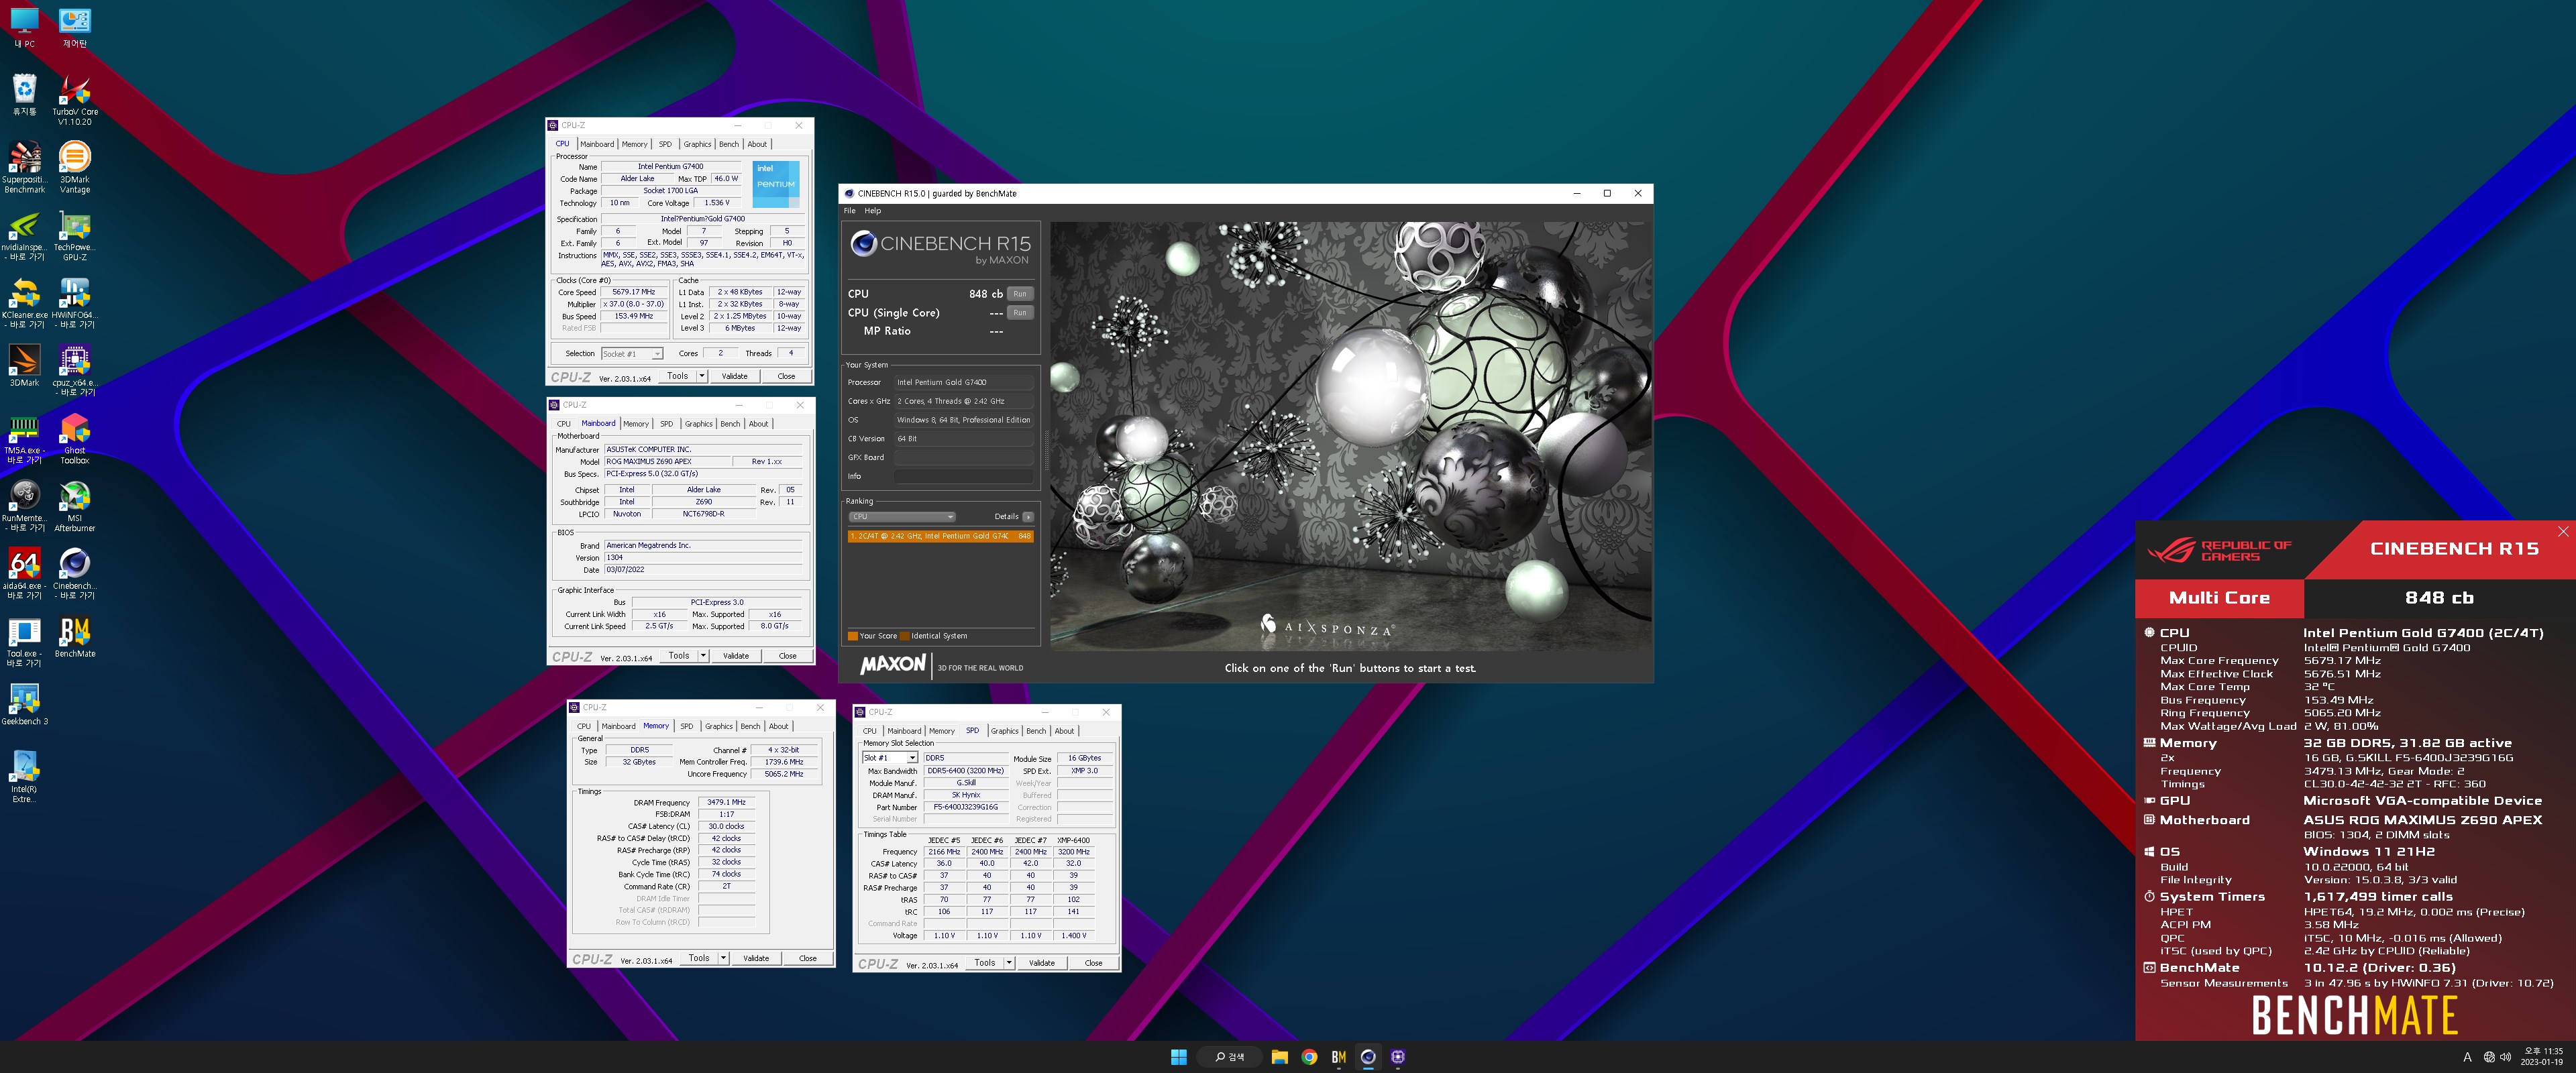Open CPU-Z taskbar icon
2576x1073 pixels.
(x=1398, y=1057)
